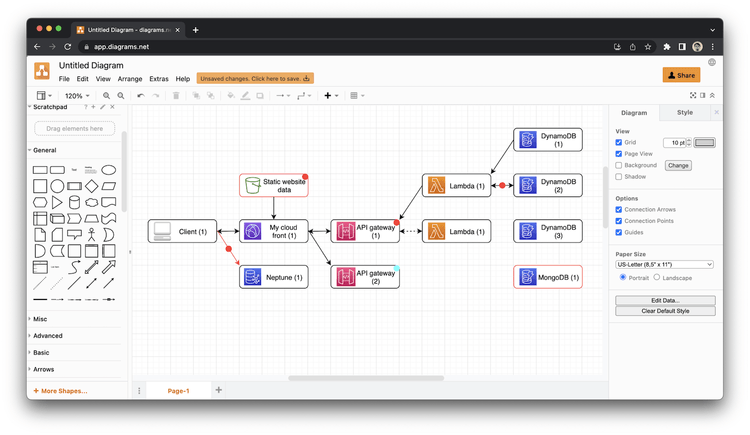The width and height of the screenshot is (750, 435).
Task: Click the grid color swatch
Action: 705,143
